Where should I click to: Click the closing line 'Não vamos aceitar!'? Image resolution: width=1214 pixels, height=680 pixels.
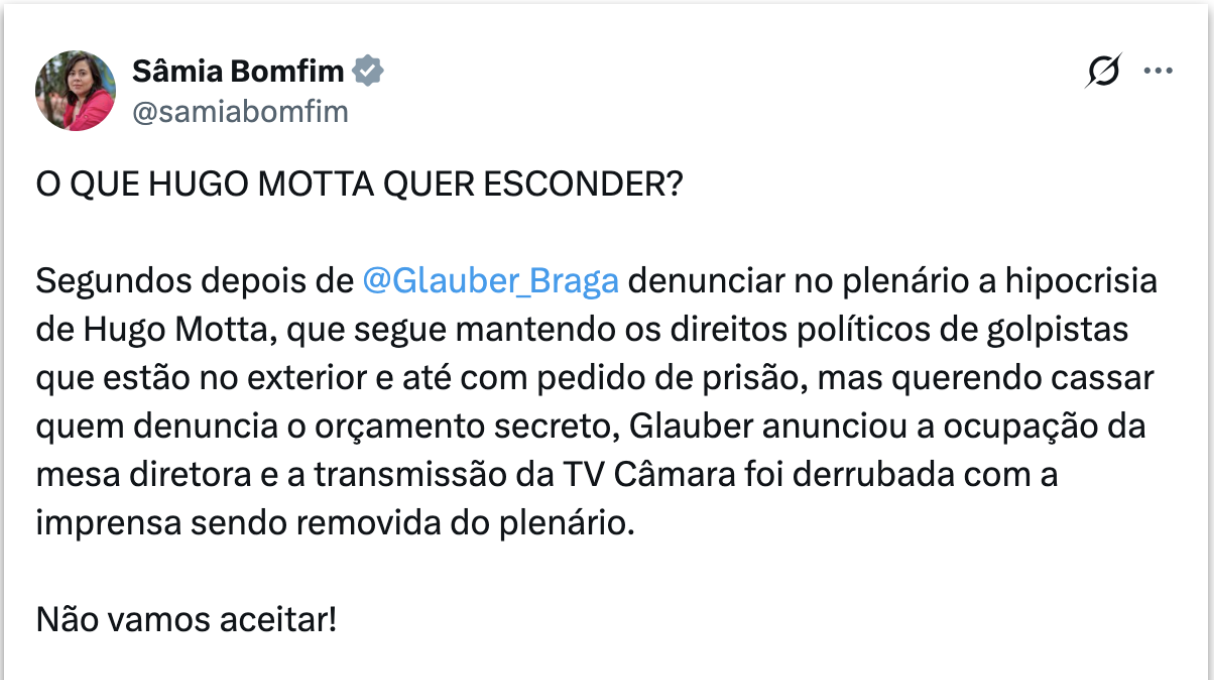click(186, 619)
